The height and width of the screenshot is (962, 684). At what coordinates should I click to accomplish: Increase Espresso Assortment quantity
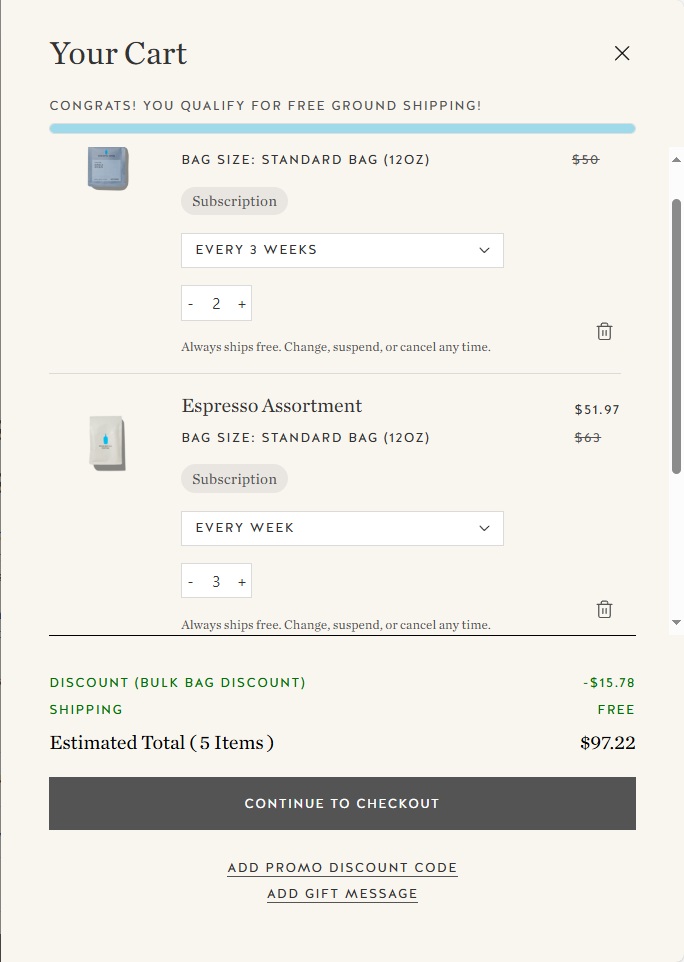coord(242,581)
